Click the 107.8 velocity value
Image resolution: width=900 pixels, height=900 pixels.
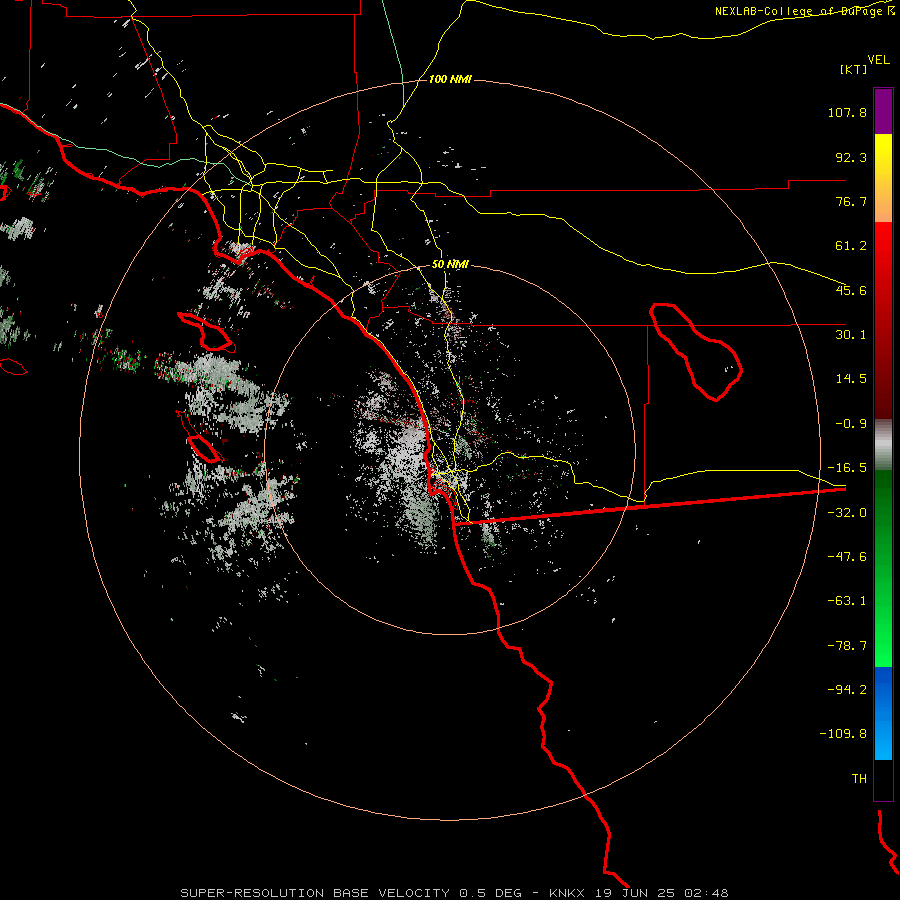coord(847,112)
